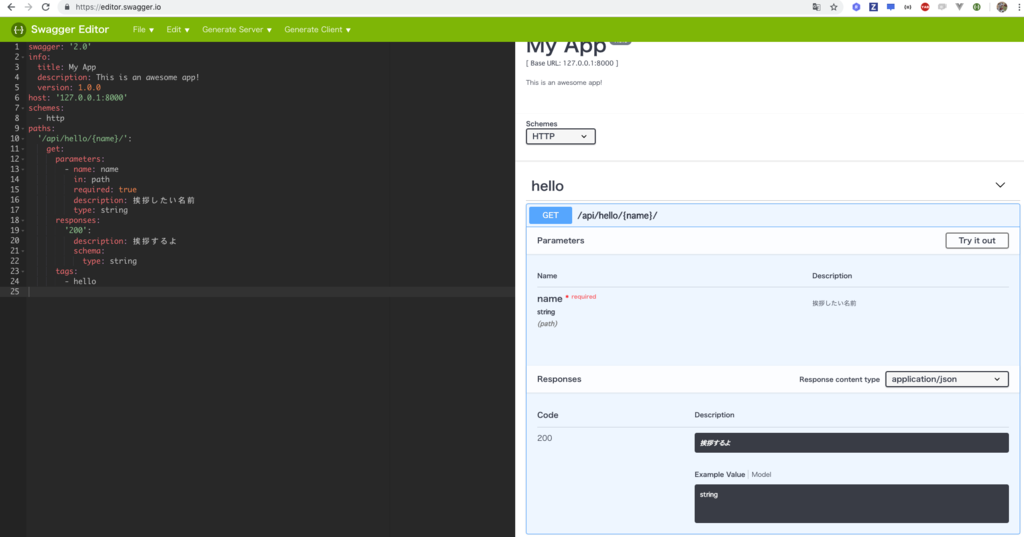
Task: Click the /api/hello/{name}/ operation path
Action: point(617,216)
